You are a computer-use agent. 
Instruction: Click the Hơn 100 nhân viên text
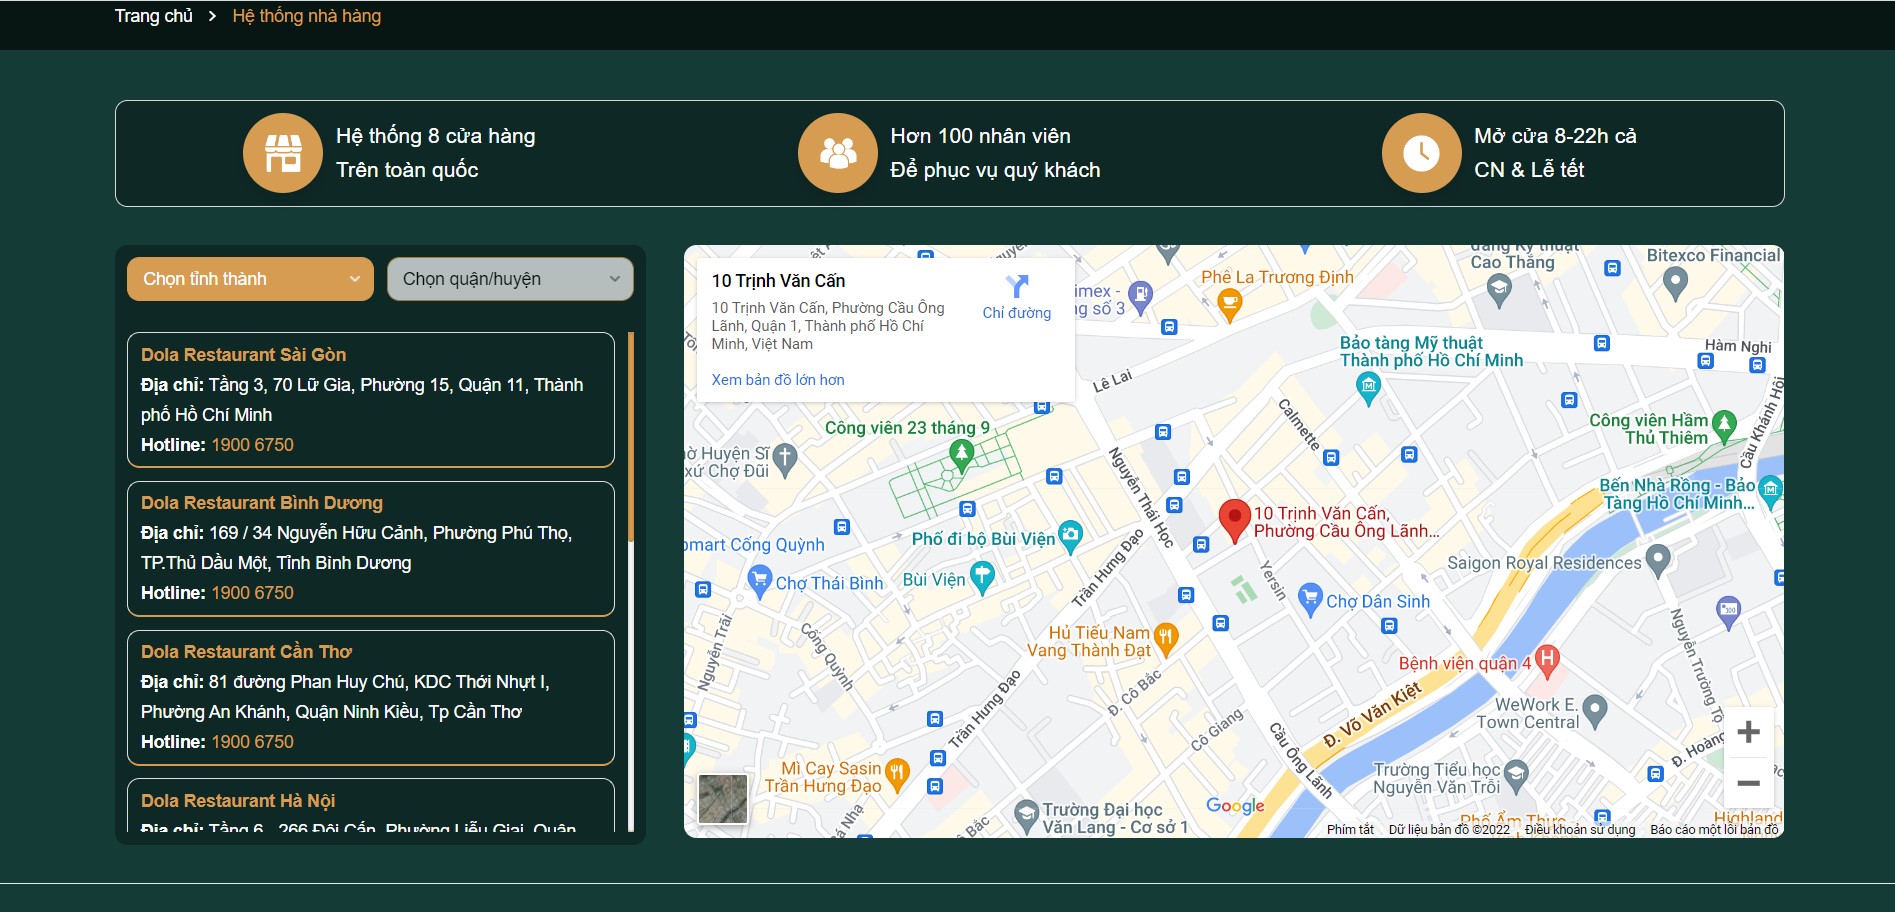click(981, 136)
